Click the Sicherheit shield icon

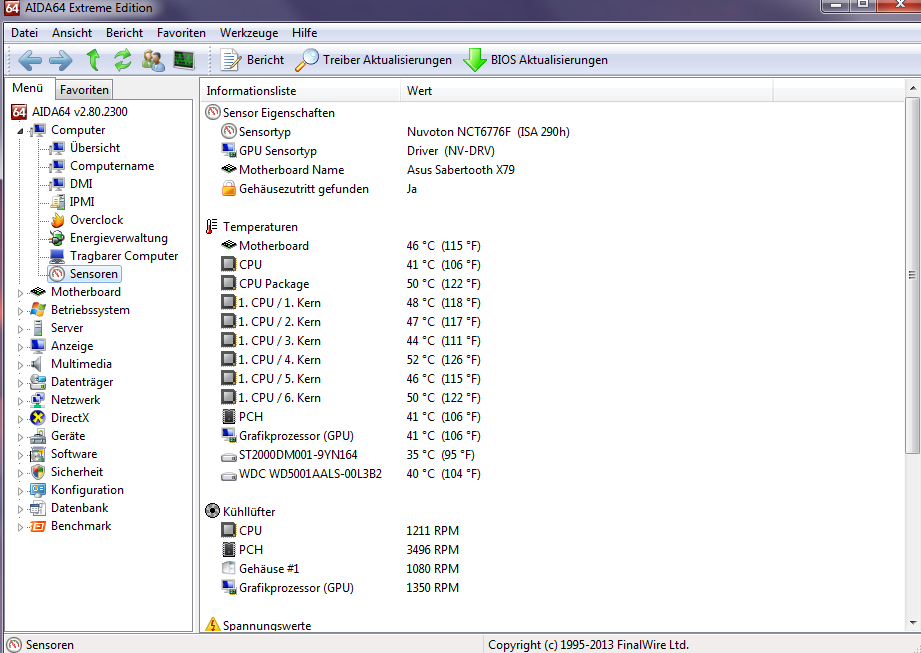click(x=38, y=472)
